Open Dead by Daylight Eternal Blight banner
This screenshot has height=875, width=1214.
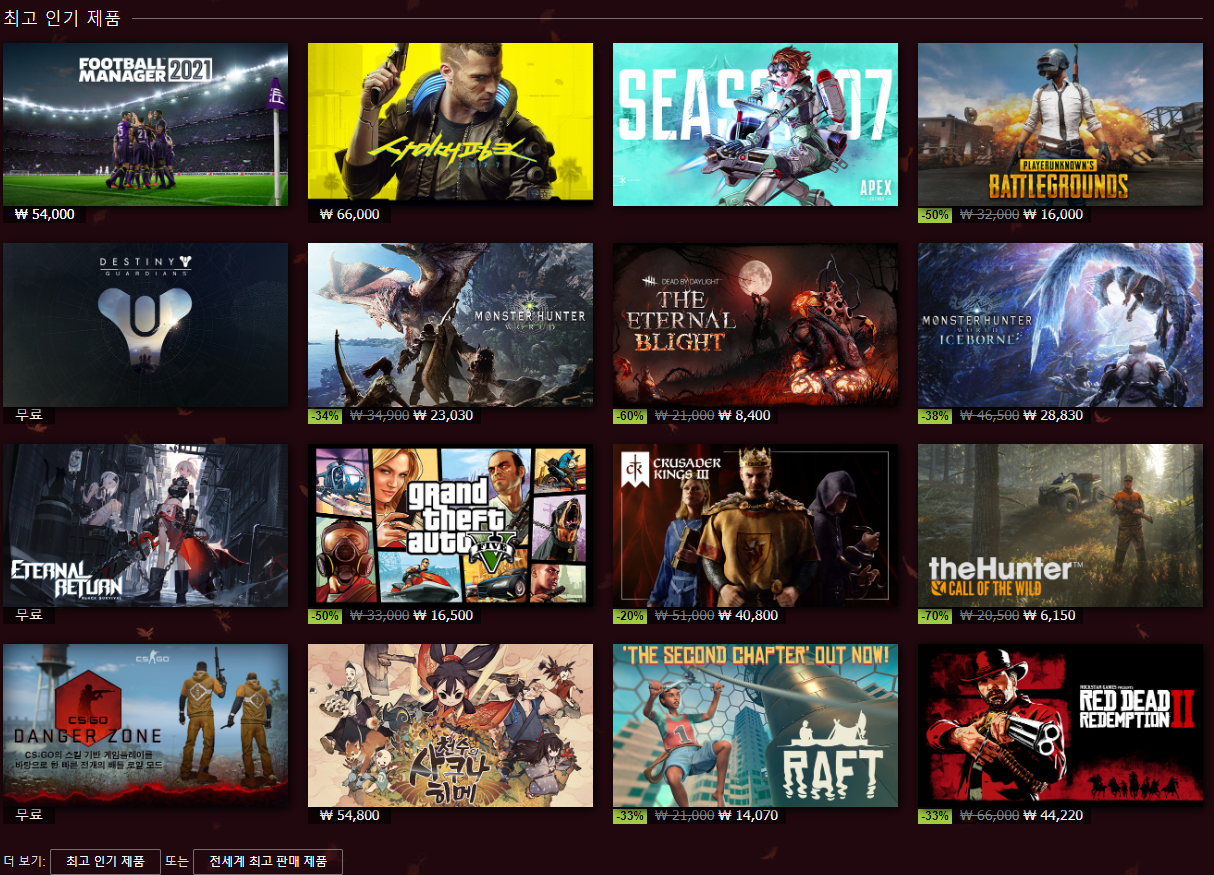point(755,325)
